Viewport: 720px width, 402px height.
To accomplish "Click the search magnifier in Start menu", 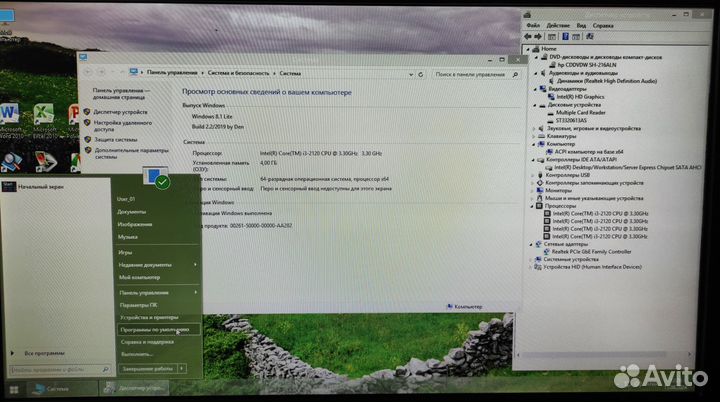I will pyautogui.click(x=105, y=369).
